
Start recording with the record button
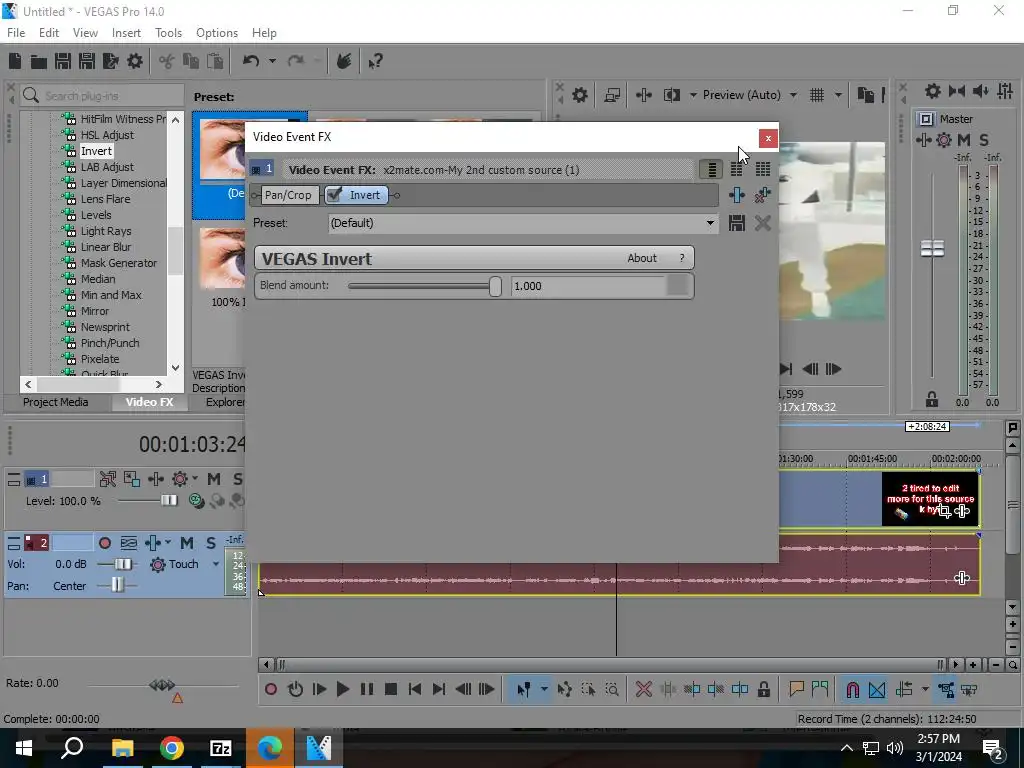point(271,689)
